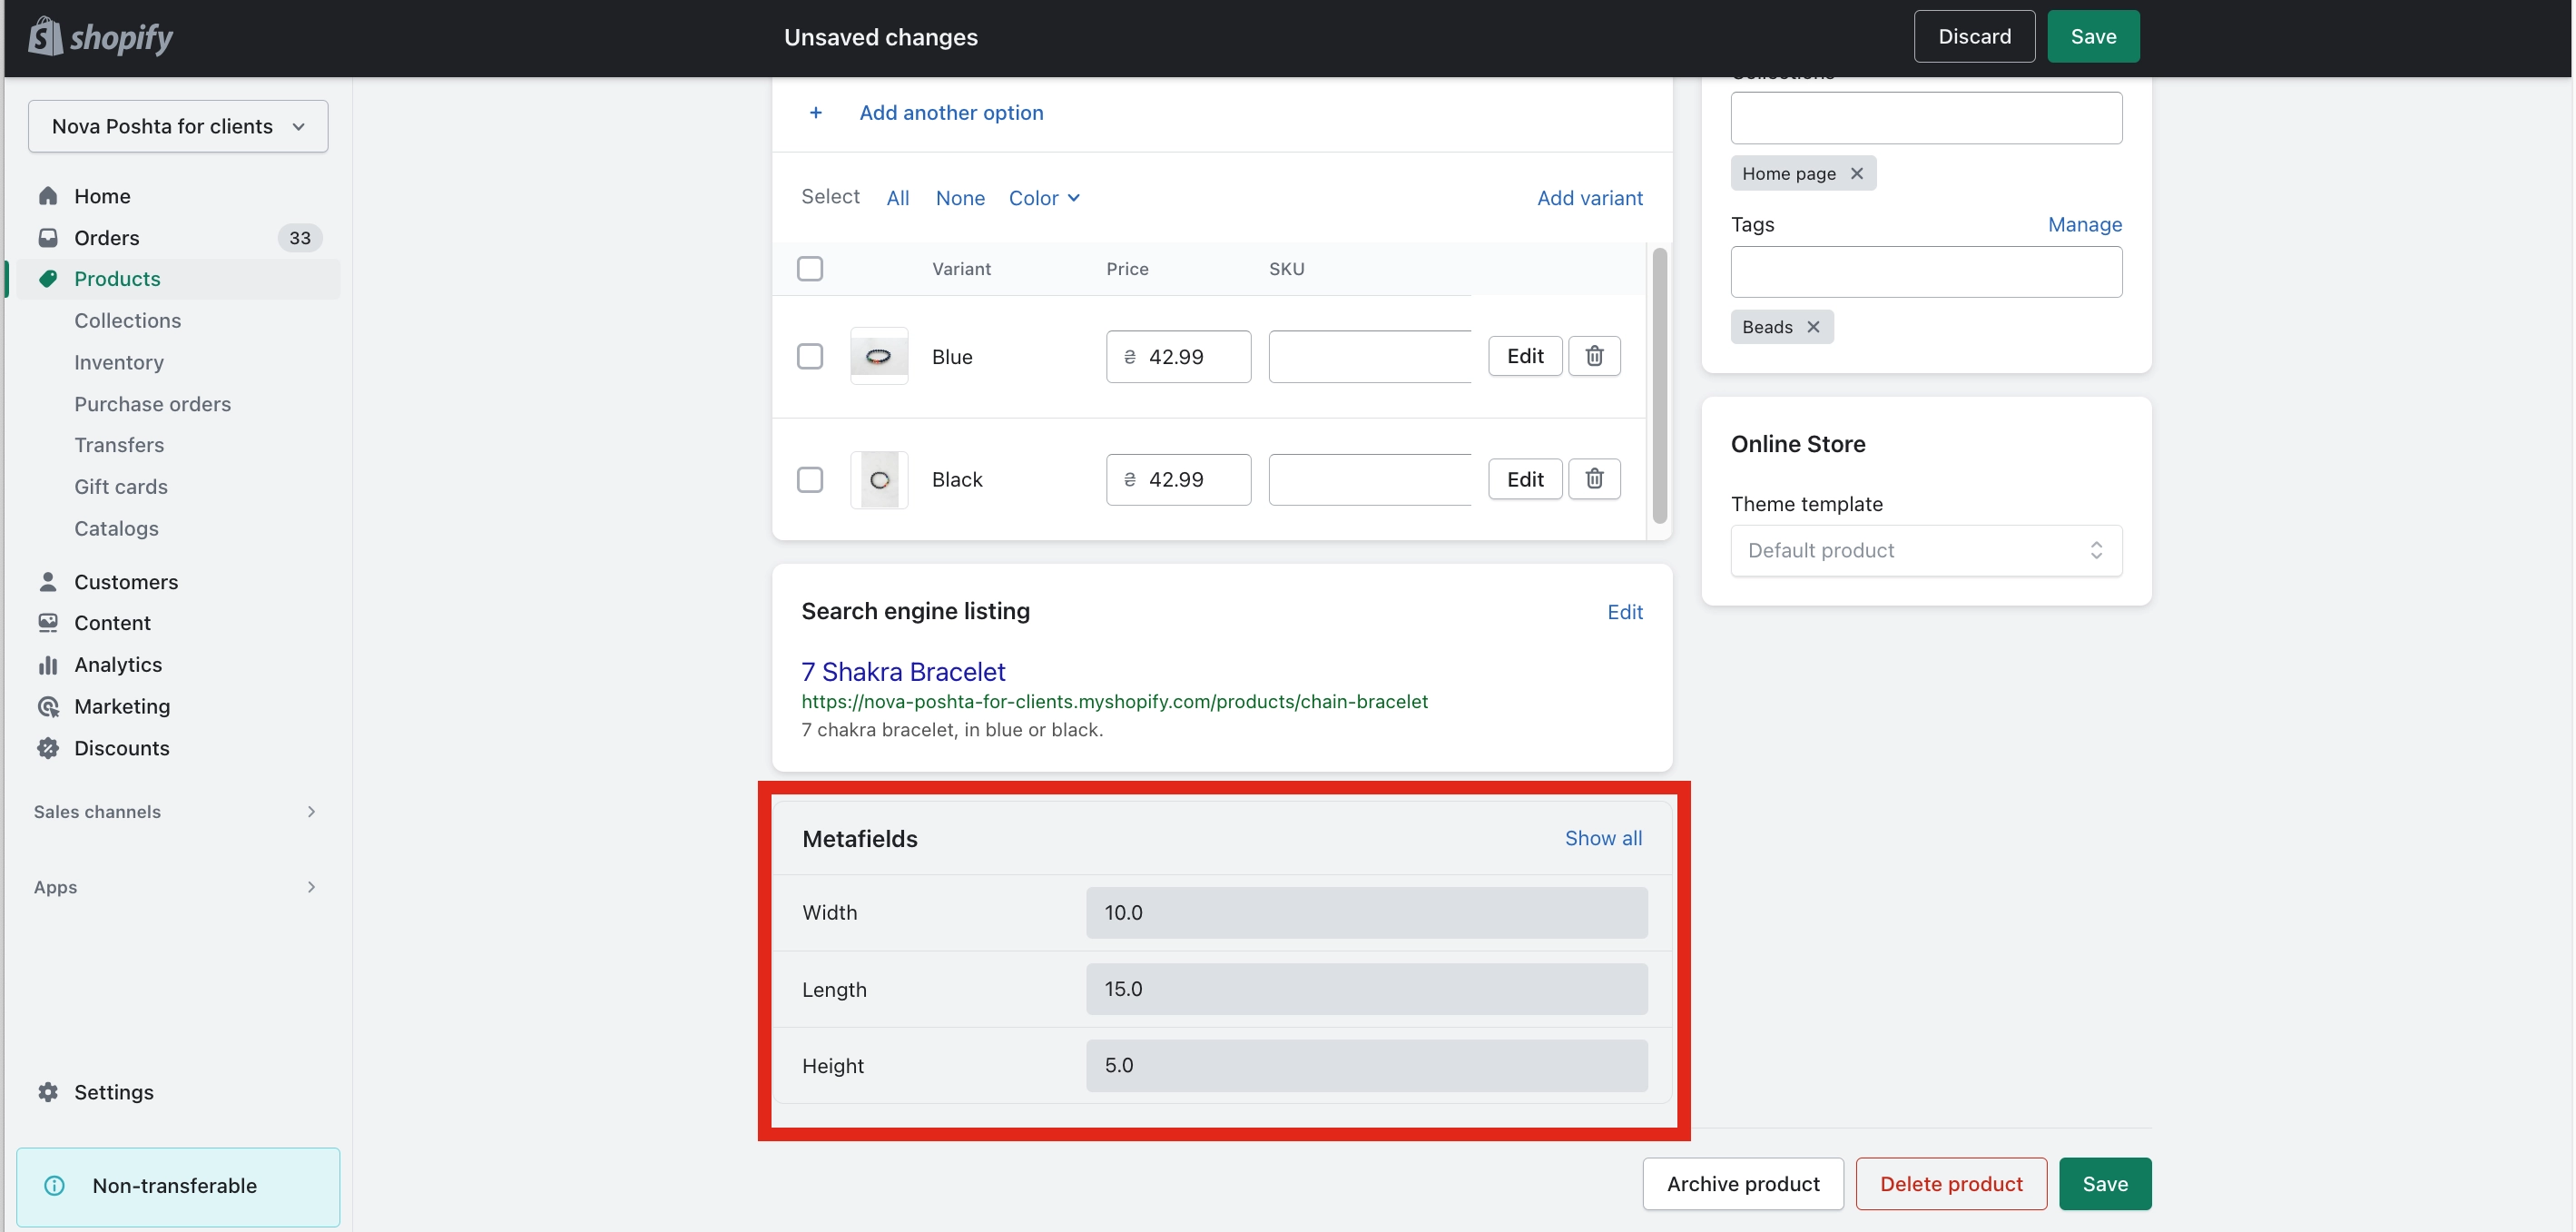The height and width of the screenshot is (1232, 2576).
Task: Open Catalogs page
Action: (x=117, y=529)
